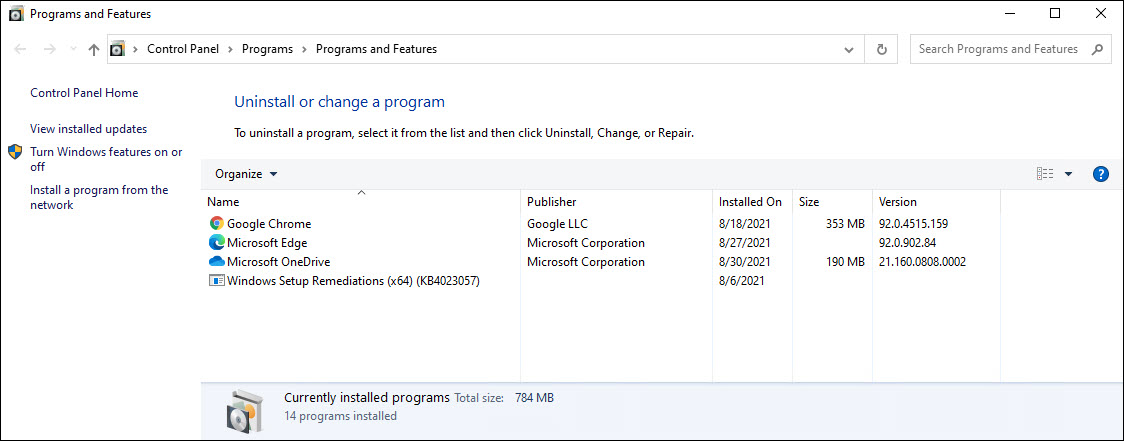The width and height of the screenshot is (1124, 441).
Task: Click the Google LLC publisher cell
Action: coord(557,224)
